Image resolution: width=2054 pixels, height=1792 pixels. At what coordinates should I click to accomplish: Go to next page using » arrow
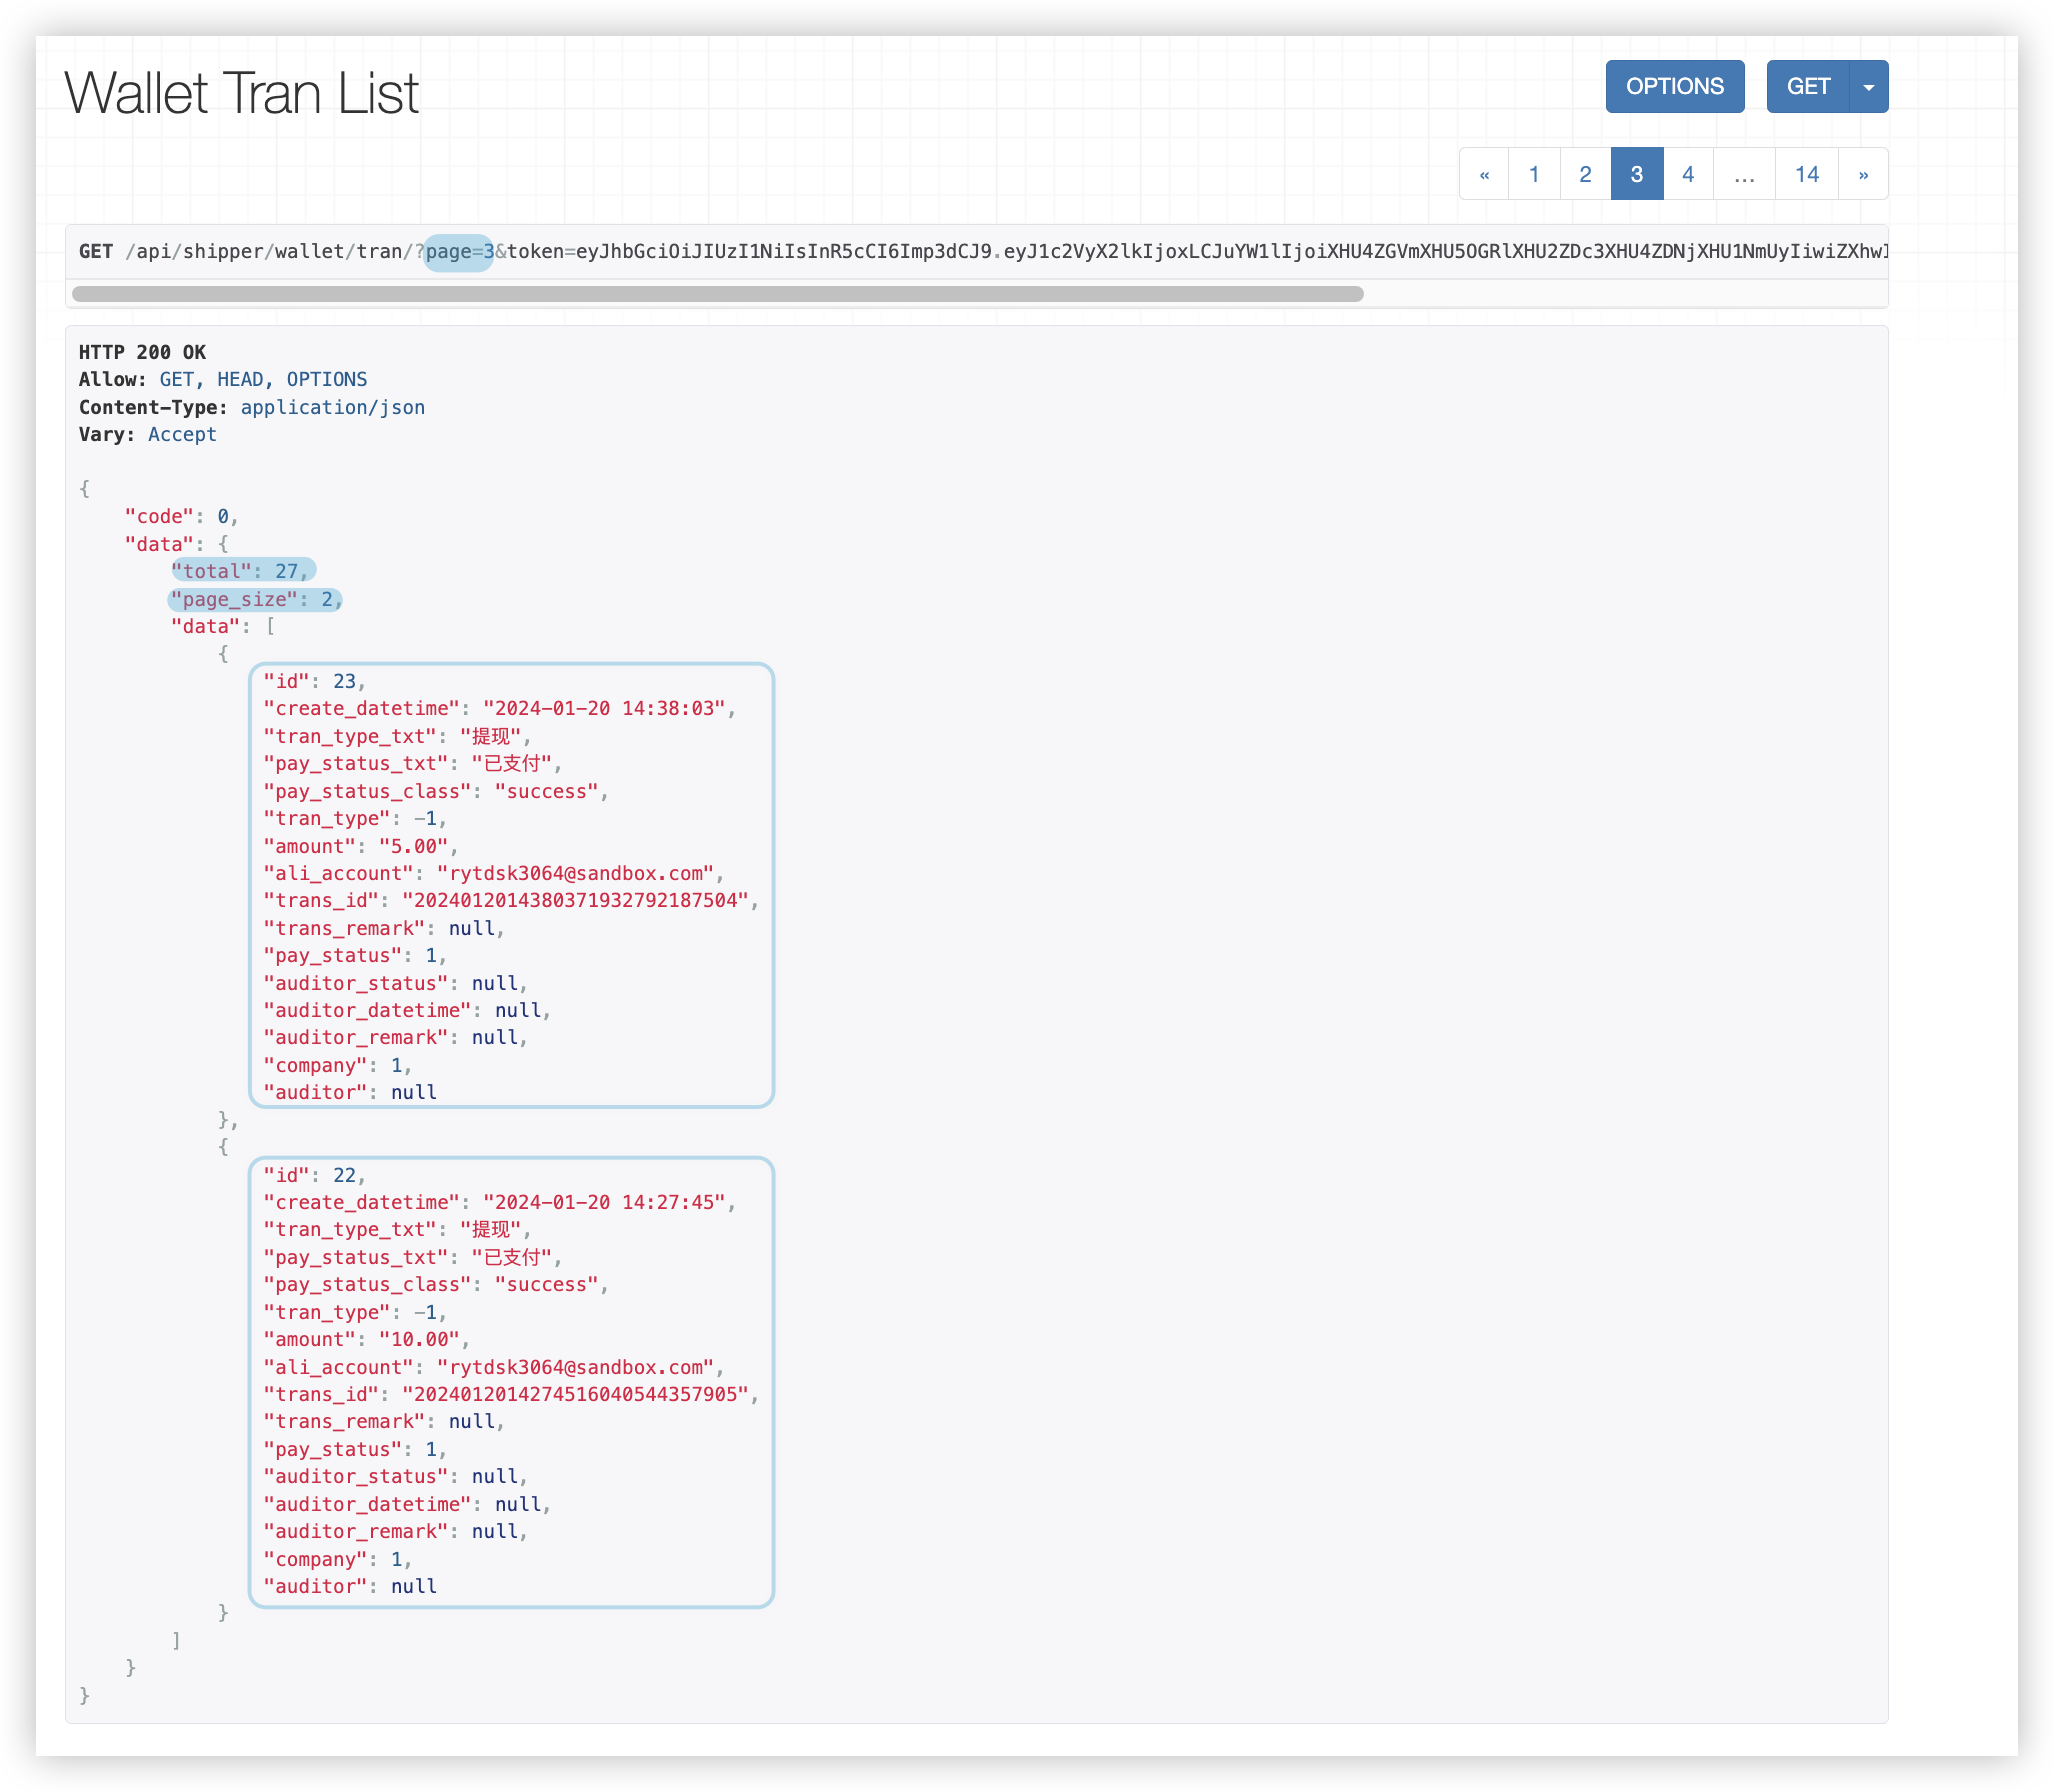coord(1863,175)
